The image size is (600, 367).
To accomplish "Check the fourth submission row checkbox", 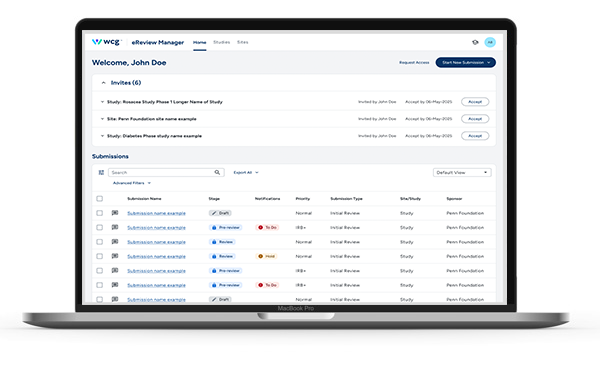I will coord(99,256).
